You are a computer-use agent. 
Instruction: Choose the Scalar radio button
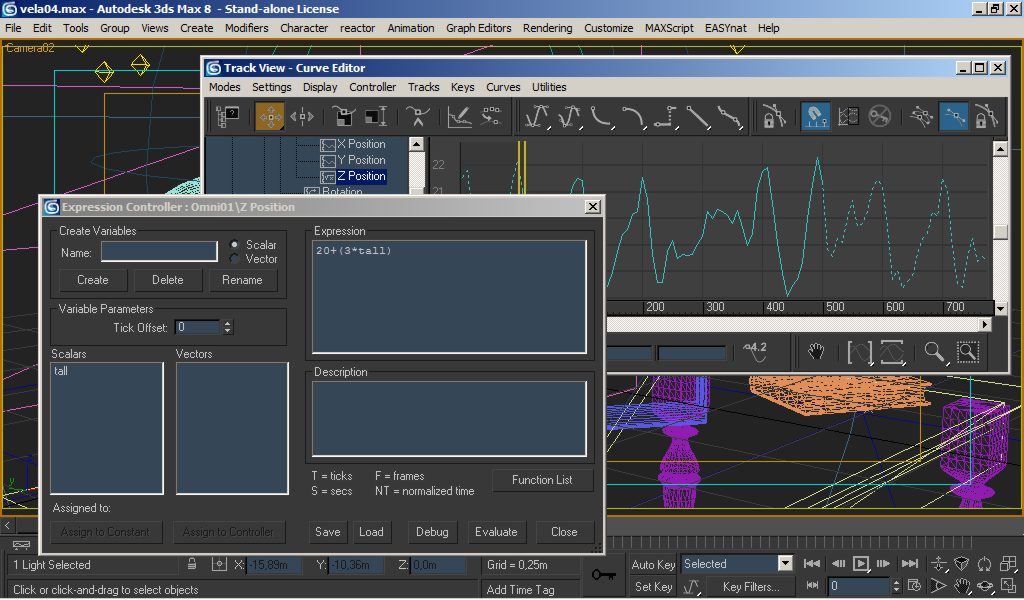(234, 244)
